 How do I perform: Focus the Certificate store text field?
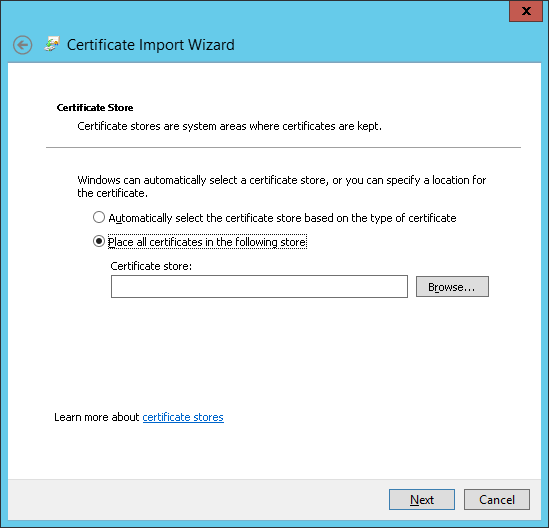pos(259,286)
